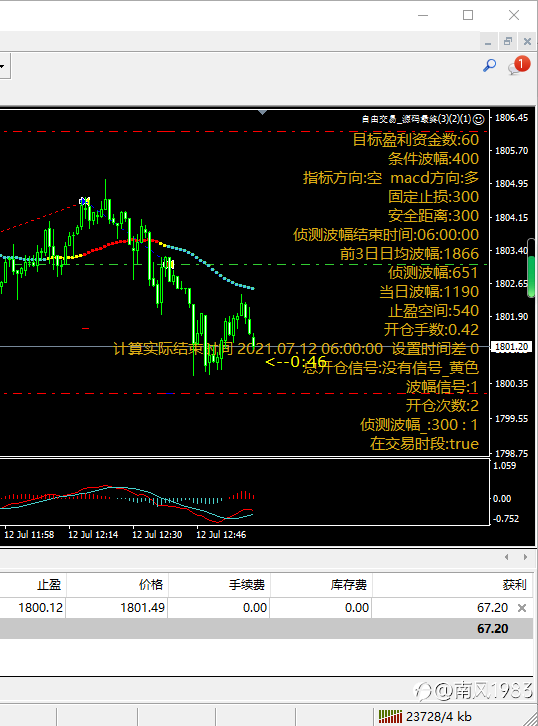This screenshot has height=726, width=538.
Task: Click the connection status 23728/4 kb indicator
Action: coord(424,716)
